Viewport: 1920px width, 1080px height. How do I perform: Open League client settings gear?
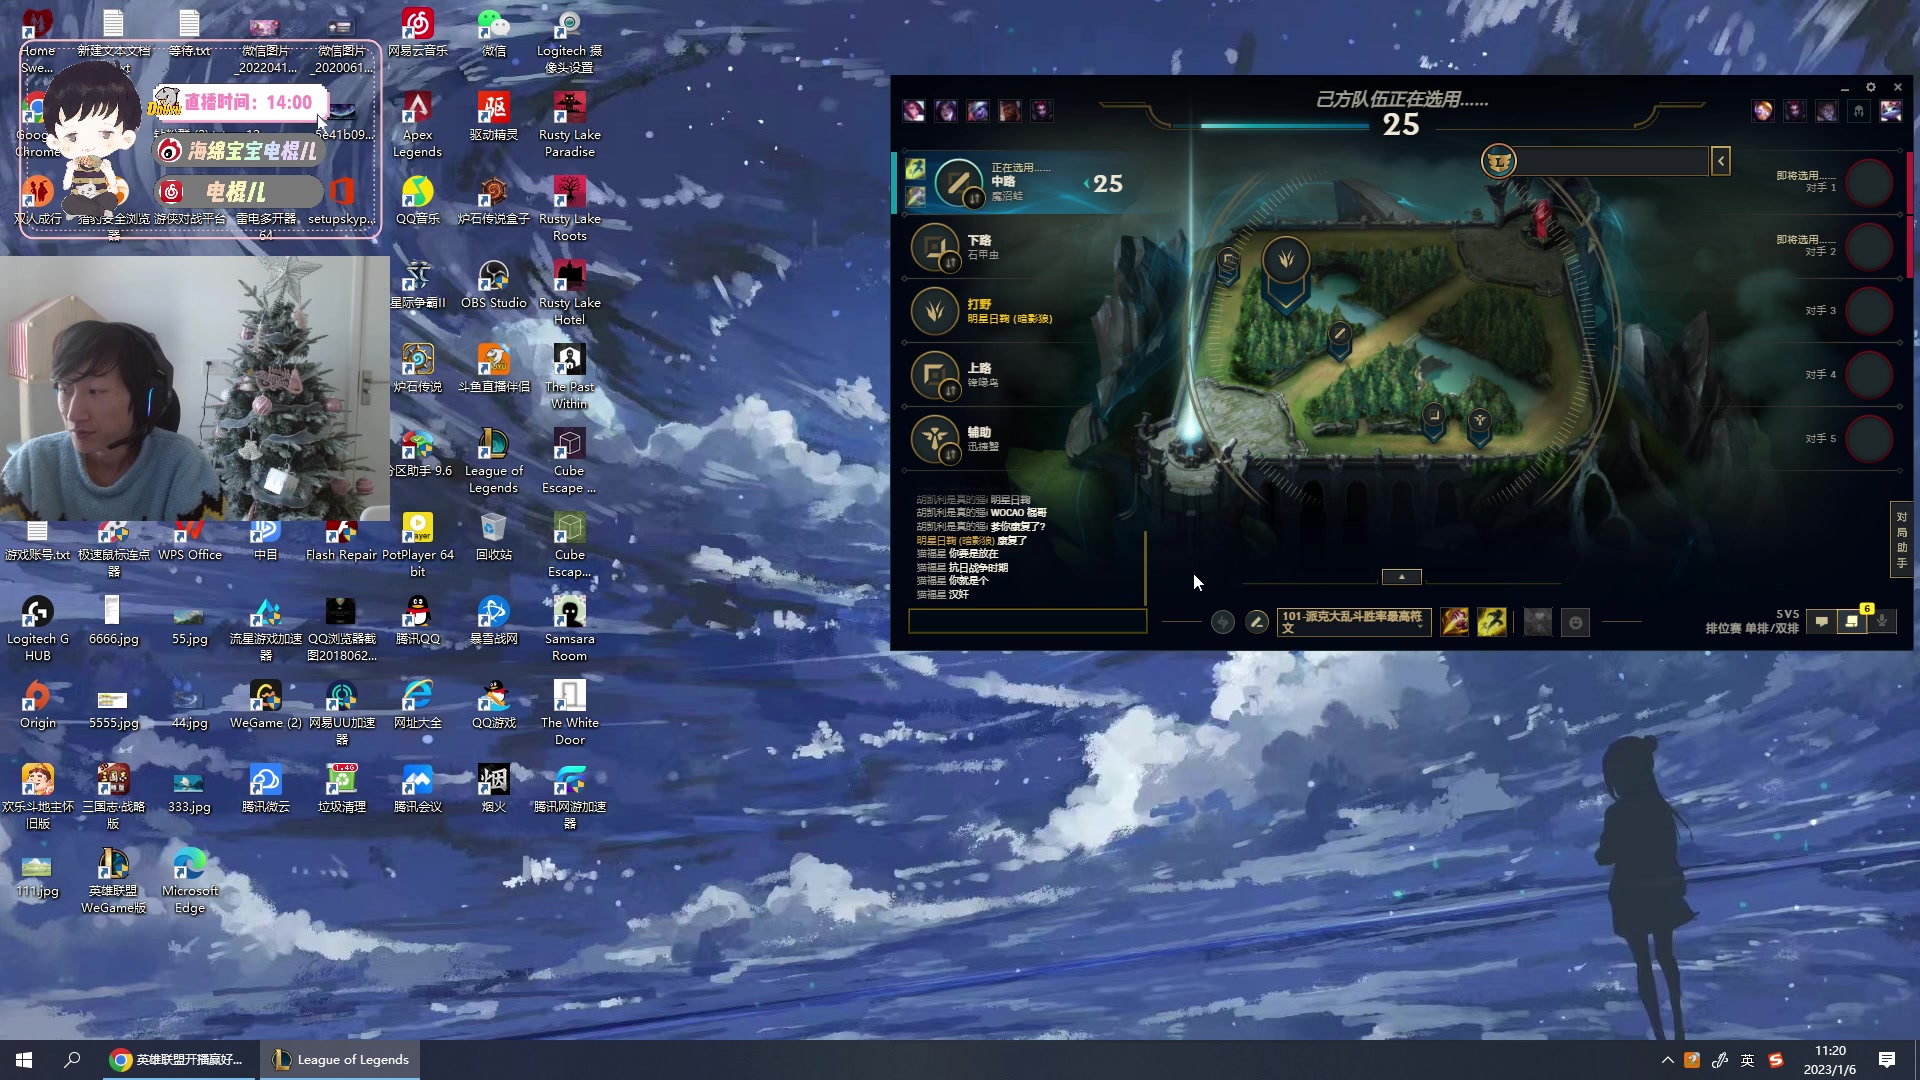coord(1871,87)
